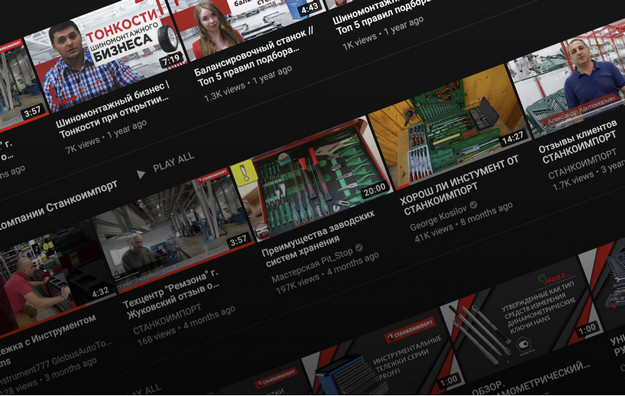Click the verified badge next to George Kosilov
Viewport: 625px width, 396px height.
474,205
